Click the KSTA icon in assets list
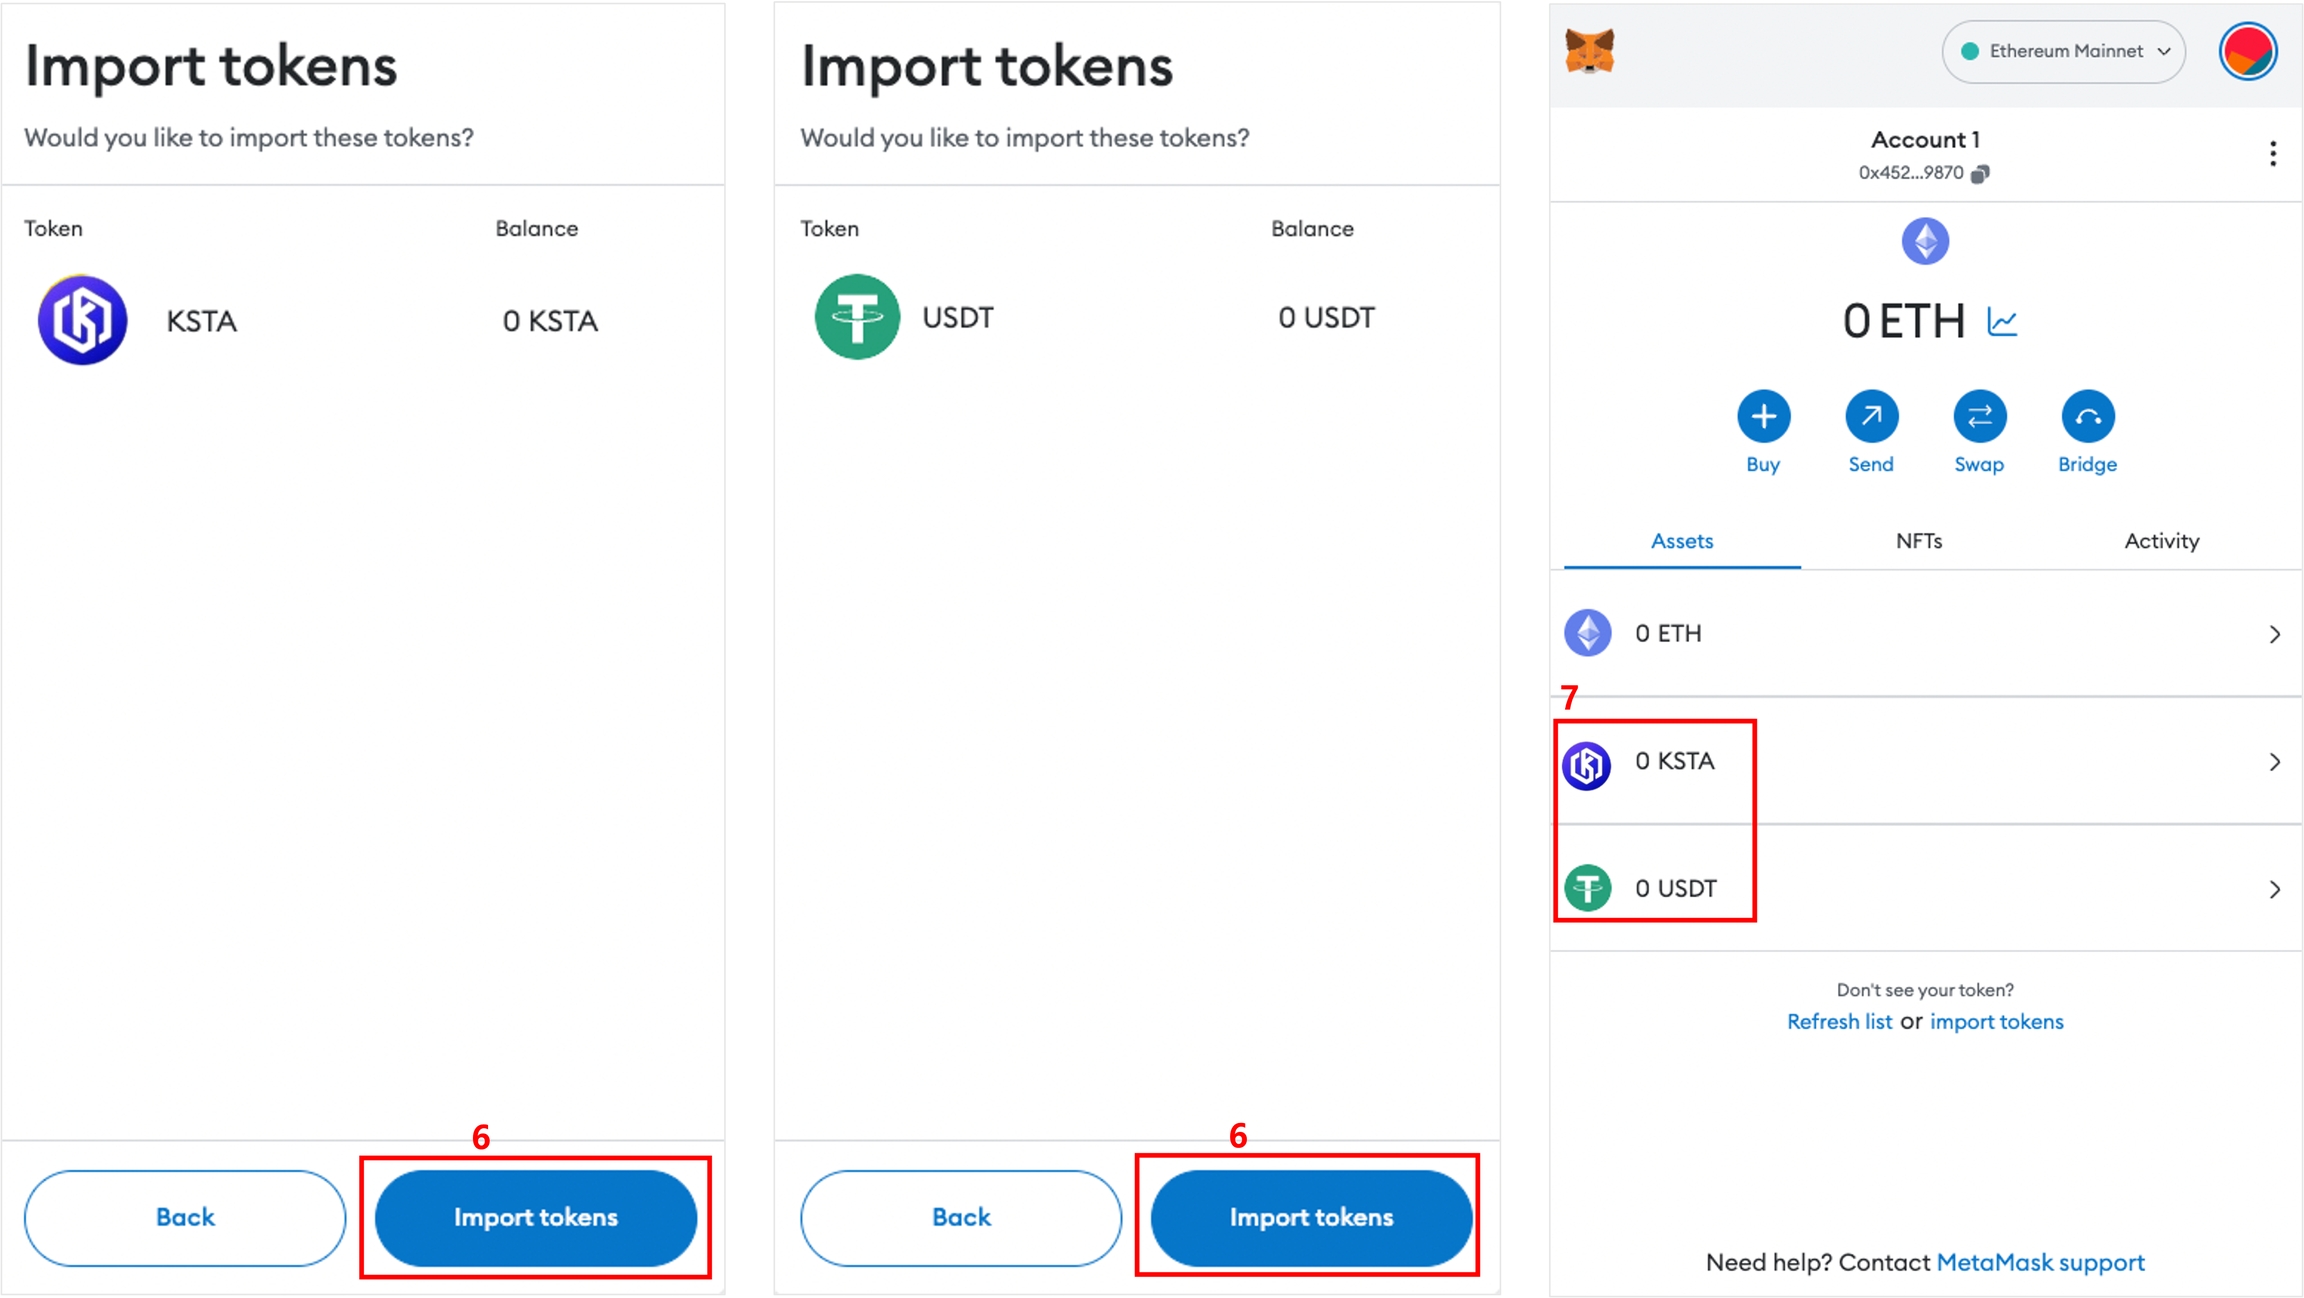 pos(1587,765)
